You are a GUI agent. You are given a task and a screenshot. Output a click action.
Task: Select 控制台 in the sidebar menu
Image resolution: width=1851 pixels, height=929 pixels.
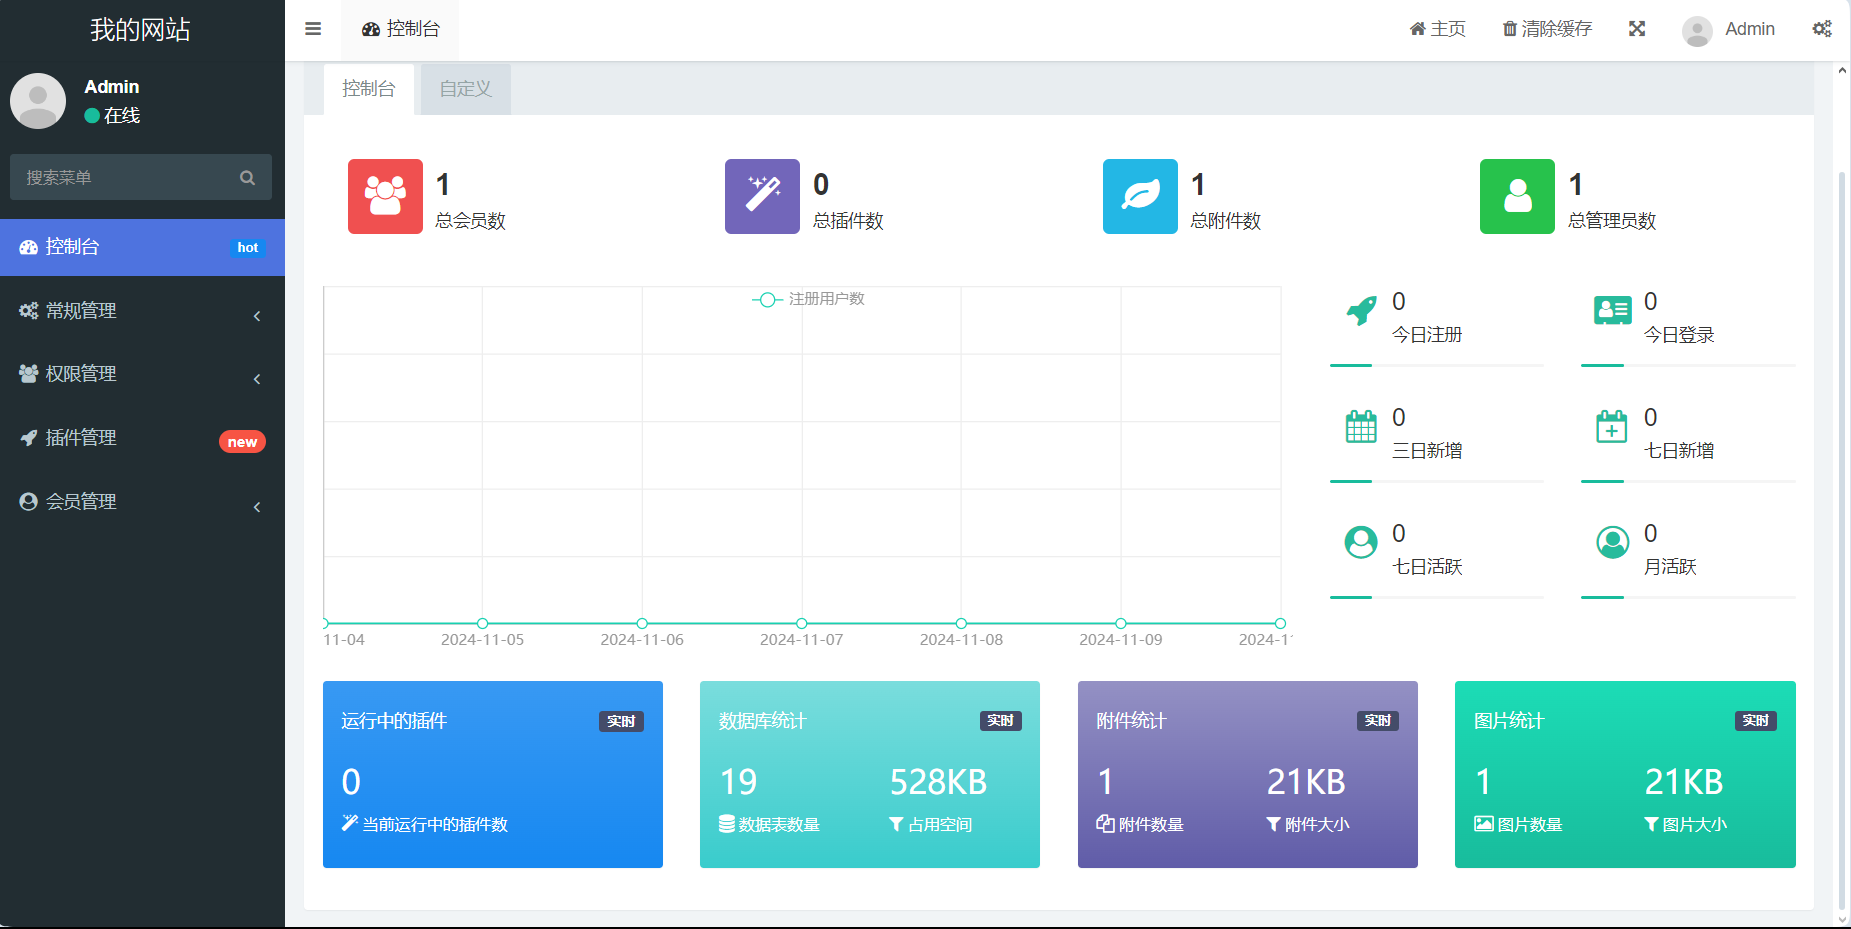click(142, 247)
